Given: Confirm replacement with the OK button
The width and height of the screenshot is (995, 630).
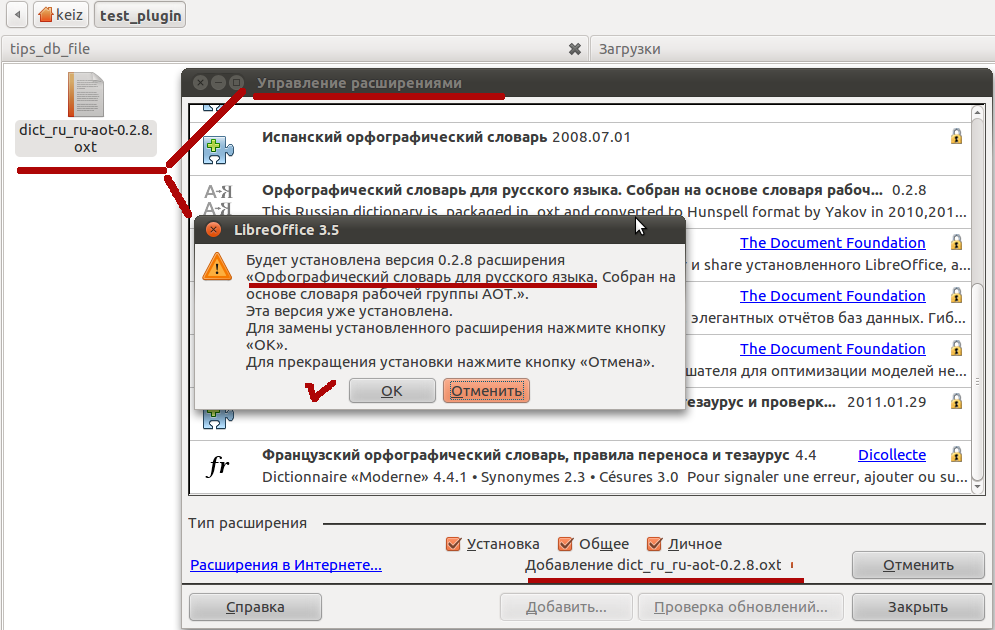Looking at the screenshot, I should (x=392, y=391).
